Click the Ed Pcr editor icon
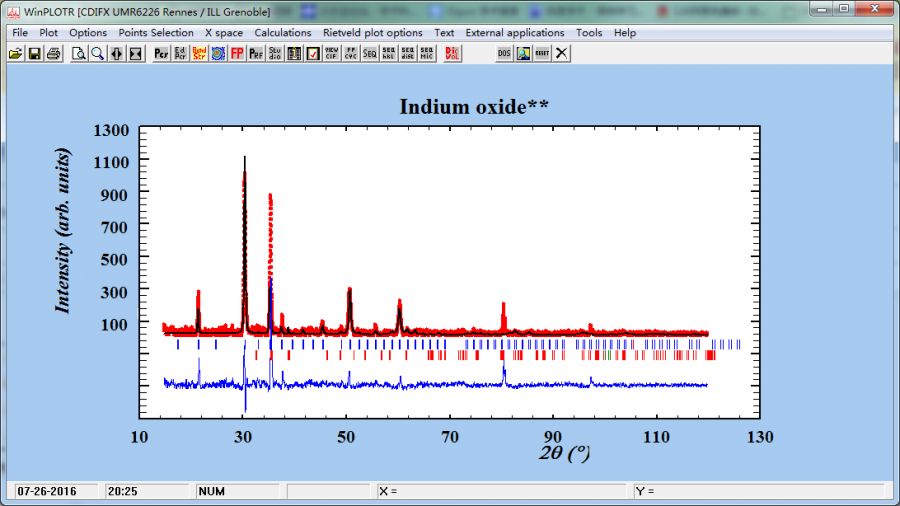Image resolution: width=900 pixels, height=506 pixels. [x=180, y=53]
